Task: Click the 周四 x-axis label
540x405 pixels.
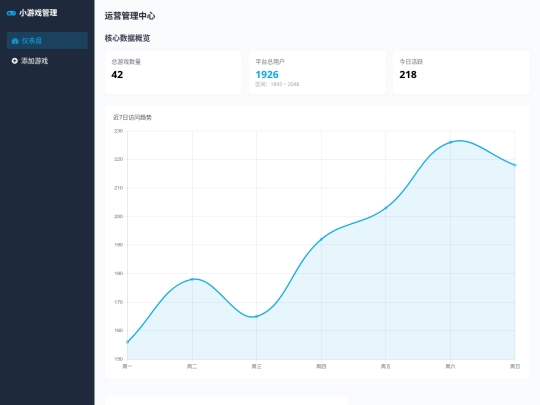Action: coord(321,366)
